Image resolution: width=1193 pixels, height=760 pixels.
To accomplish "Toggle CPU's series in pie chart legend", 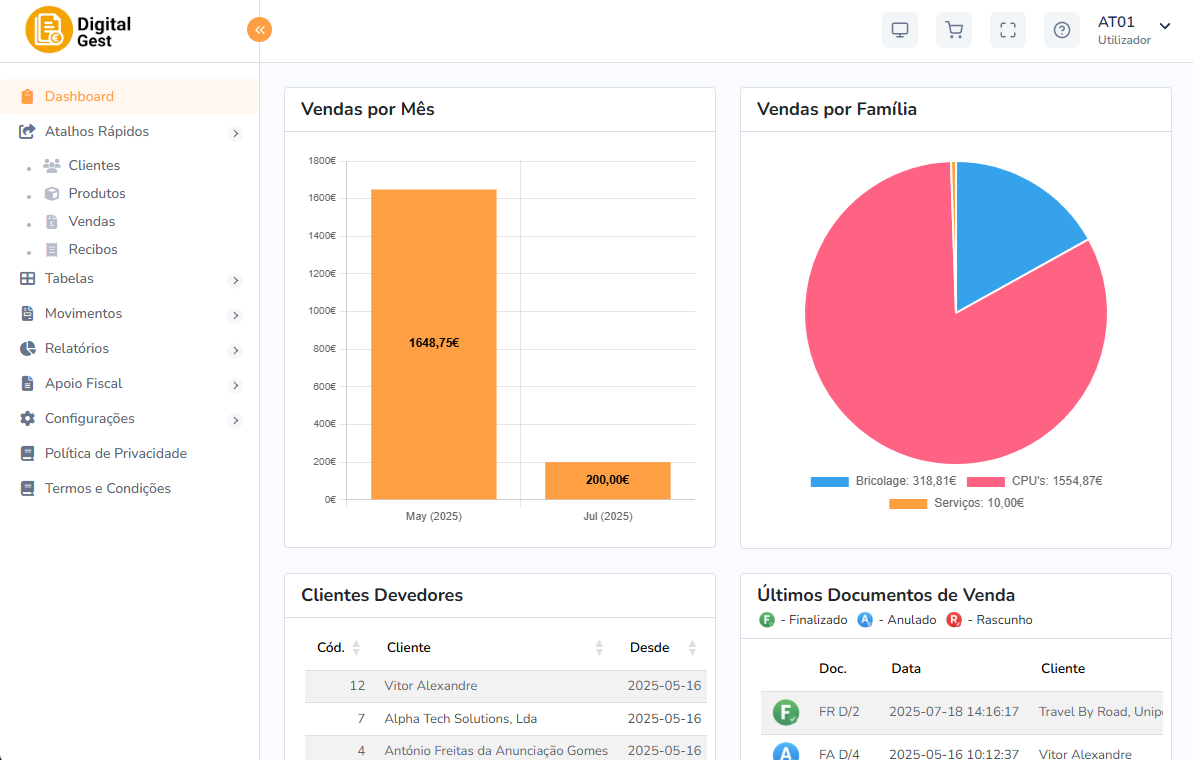I will (x=1034, y=481).
